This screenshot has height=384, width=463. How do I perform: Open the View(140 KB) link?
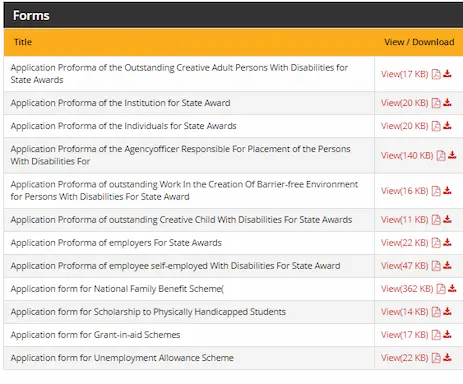407,156
